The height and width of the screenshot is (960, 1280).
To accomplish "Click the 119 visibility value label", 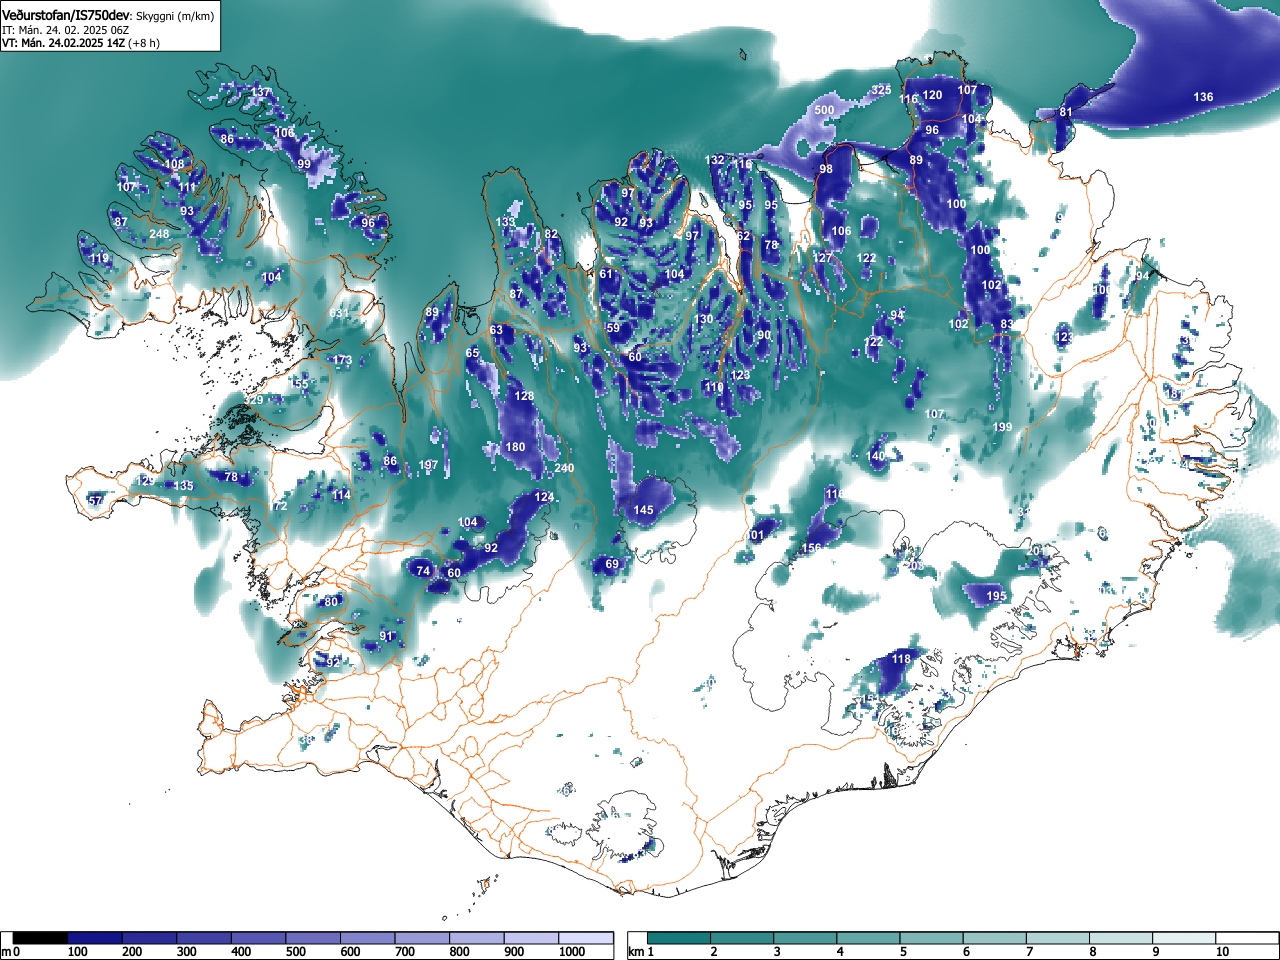I will (99, 258).
